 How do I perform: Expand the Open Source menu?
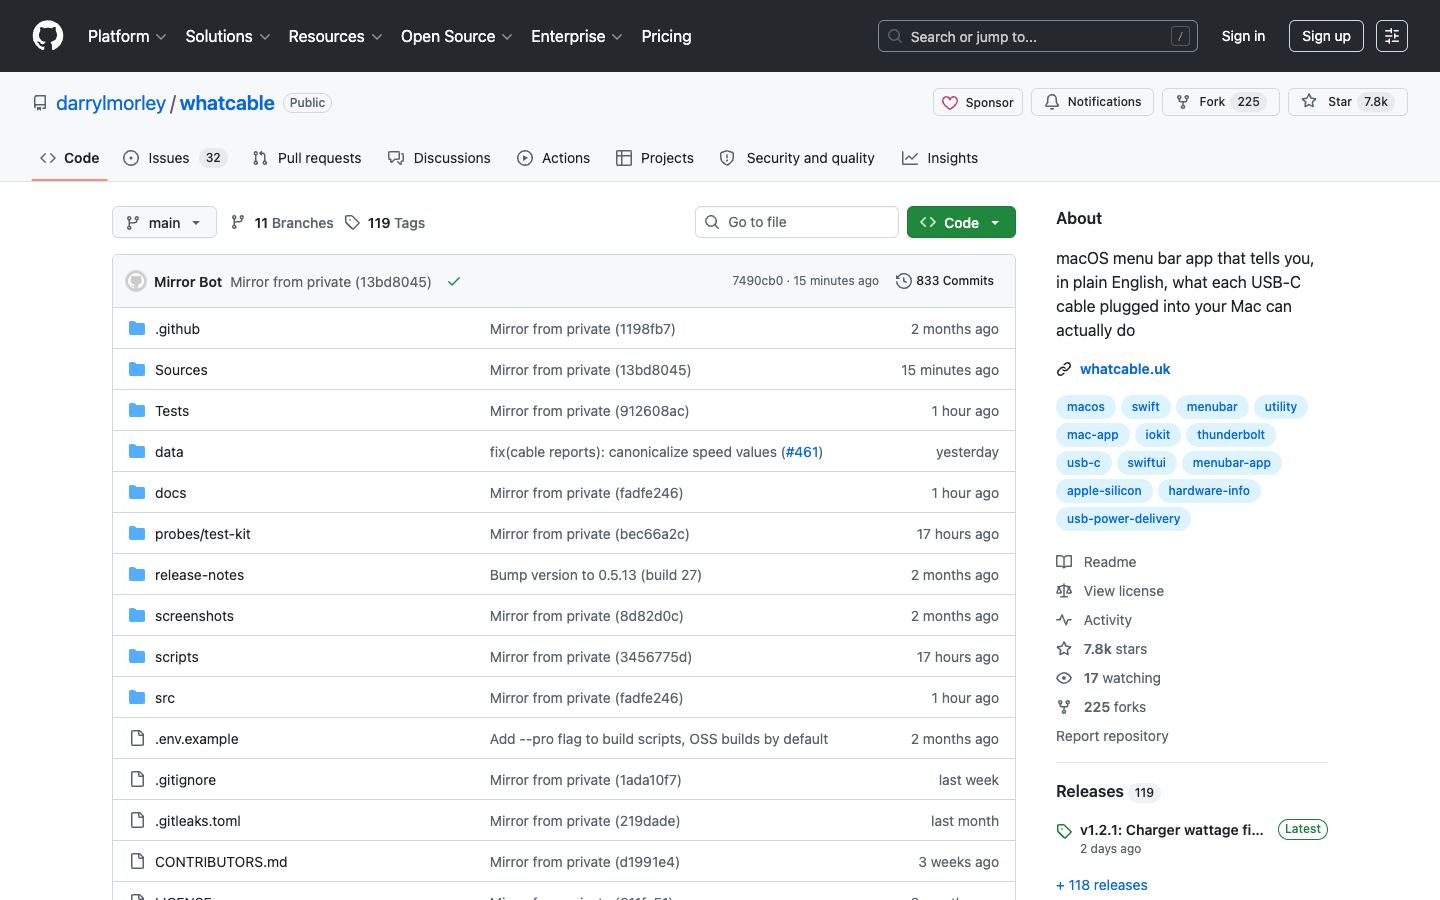pos(457,36)
